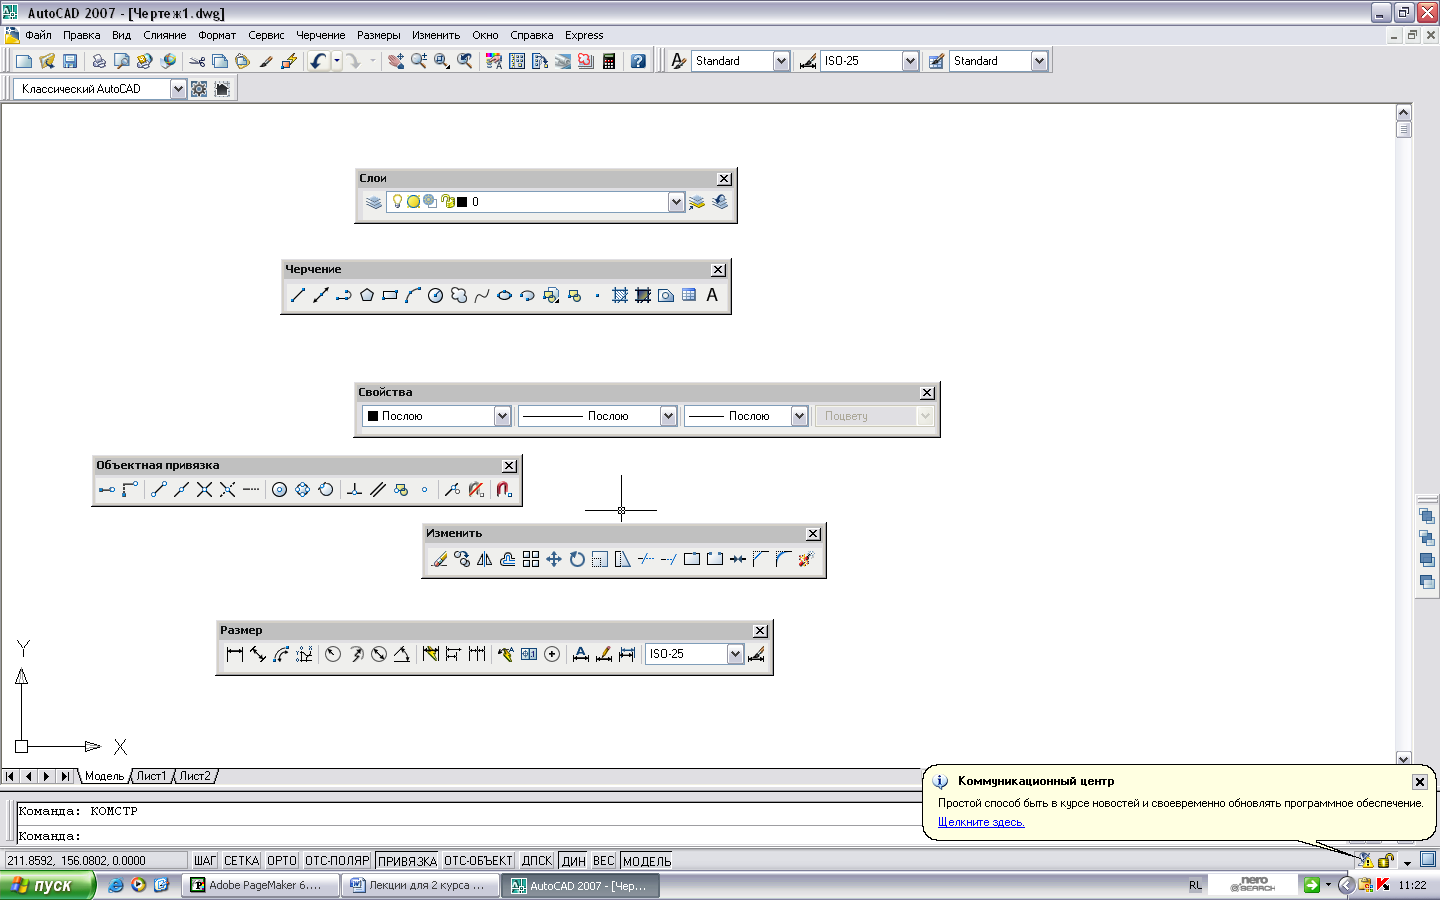1440x900 pixels.
Task: Click the Undo arrow icon
Action: point(318,61)
